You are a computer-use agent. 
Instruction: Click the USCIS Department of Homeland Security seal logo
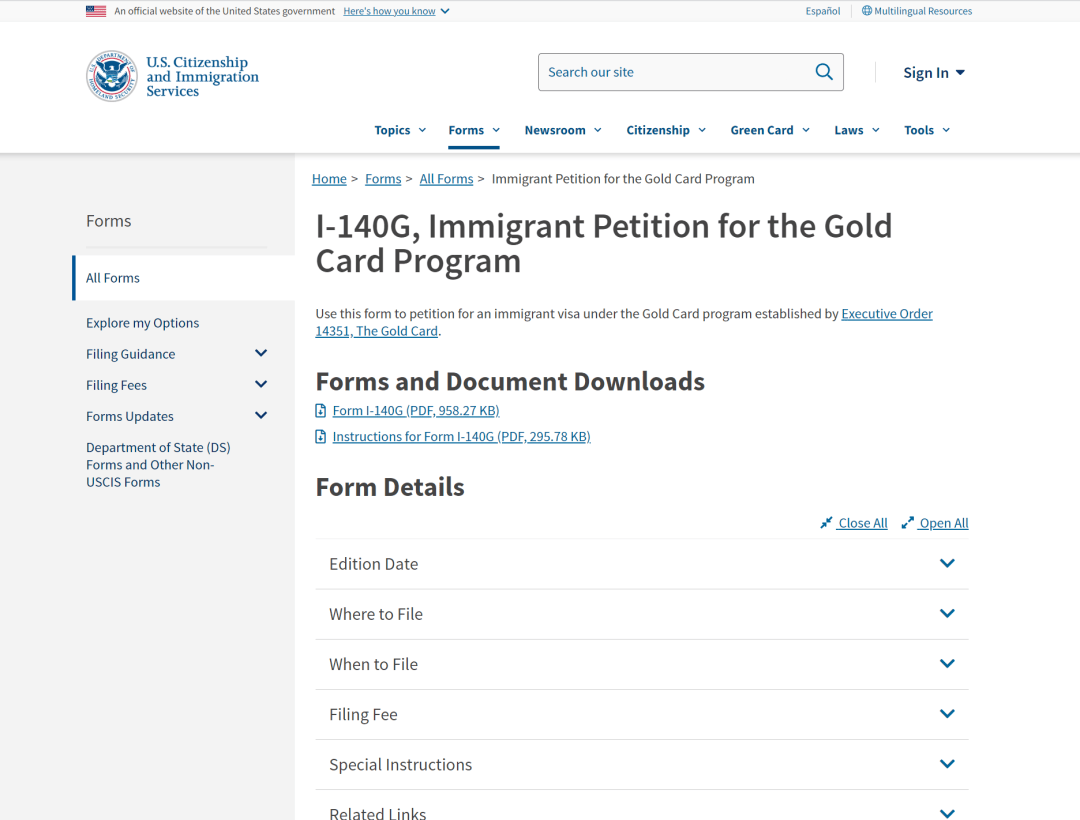(x=111, y=76)
